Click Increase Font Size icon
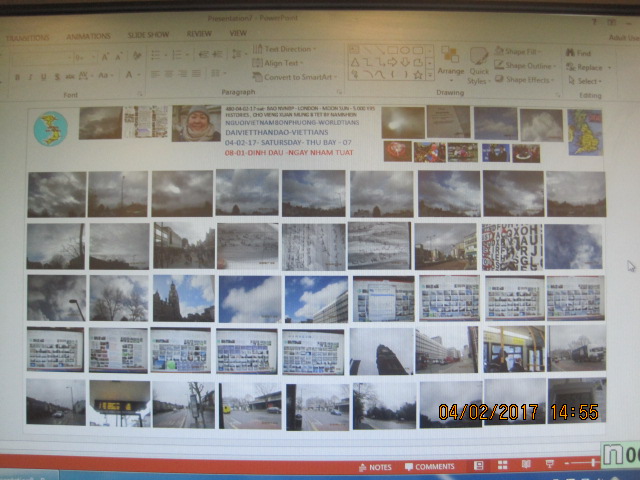Image resolution: width=640 pixels, height=480 pixels. click(105, 57)
